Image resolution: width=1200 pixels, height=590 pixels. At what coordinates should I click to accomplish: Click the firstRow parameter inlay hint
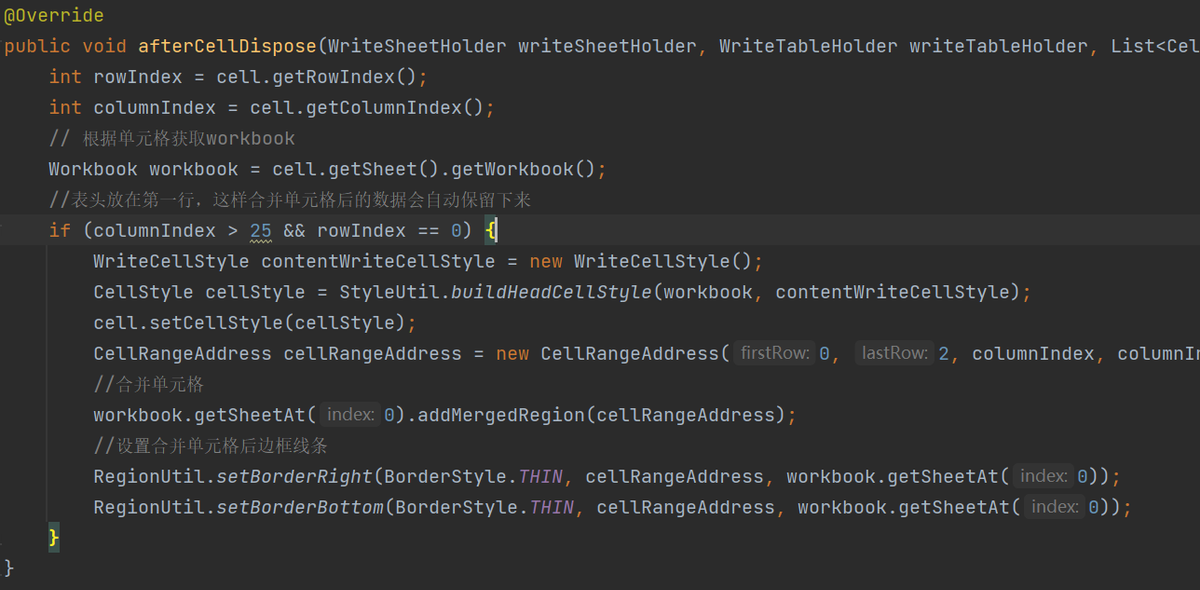774,353
